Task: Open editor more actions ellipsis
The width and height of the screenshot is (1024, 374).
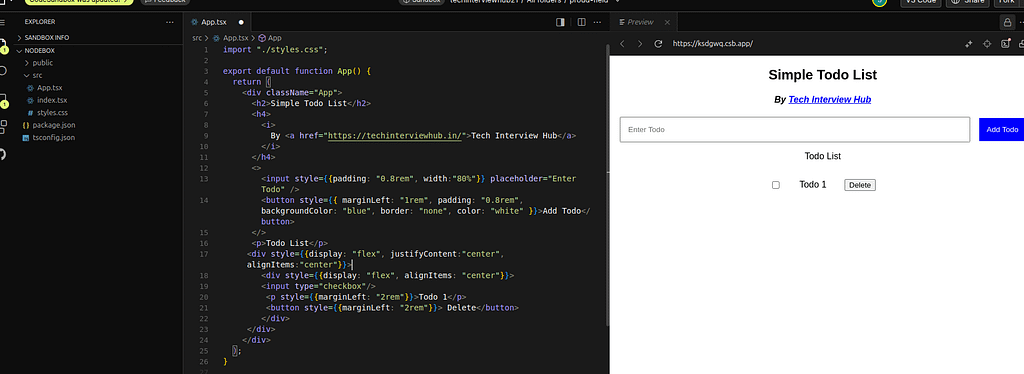Action: (597, 22)
